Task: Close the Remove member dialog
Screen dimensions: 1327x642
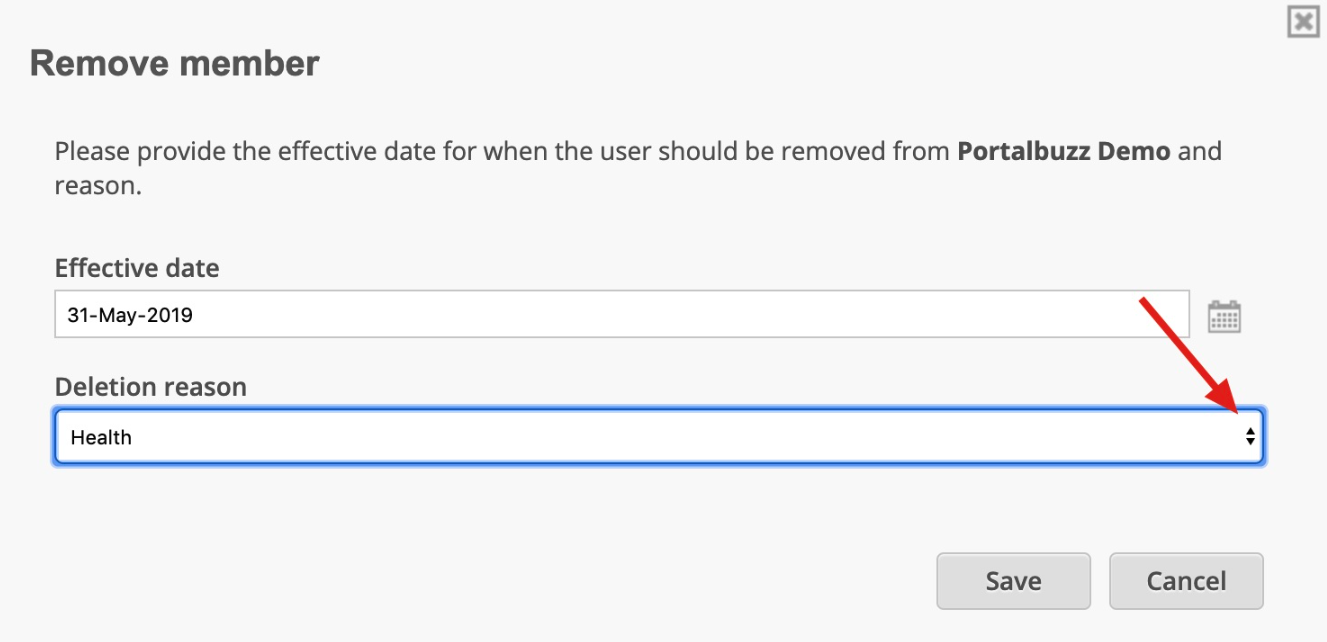Action: coord(1303,21)
